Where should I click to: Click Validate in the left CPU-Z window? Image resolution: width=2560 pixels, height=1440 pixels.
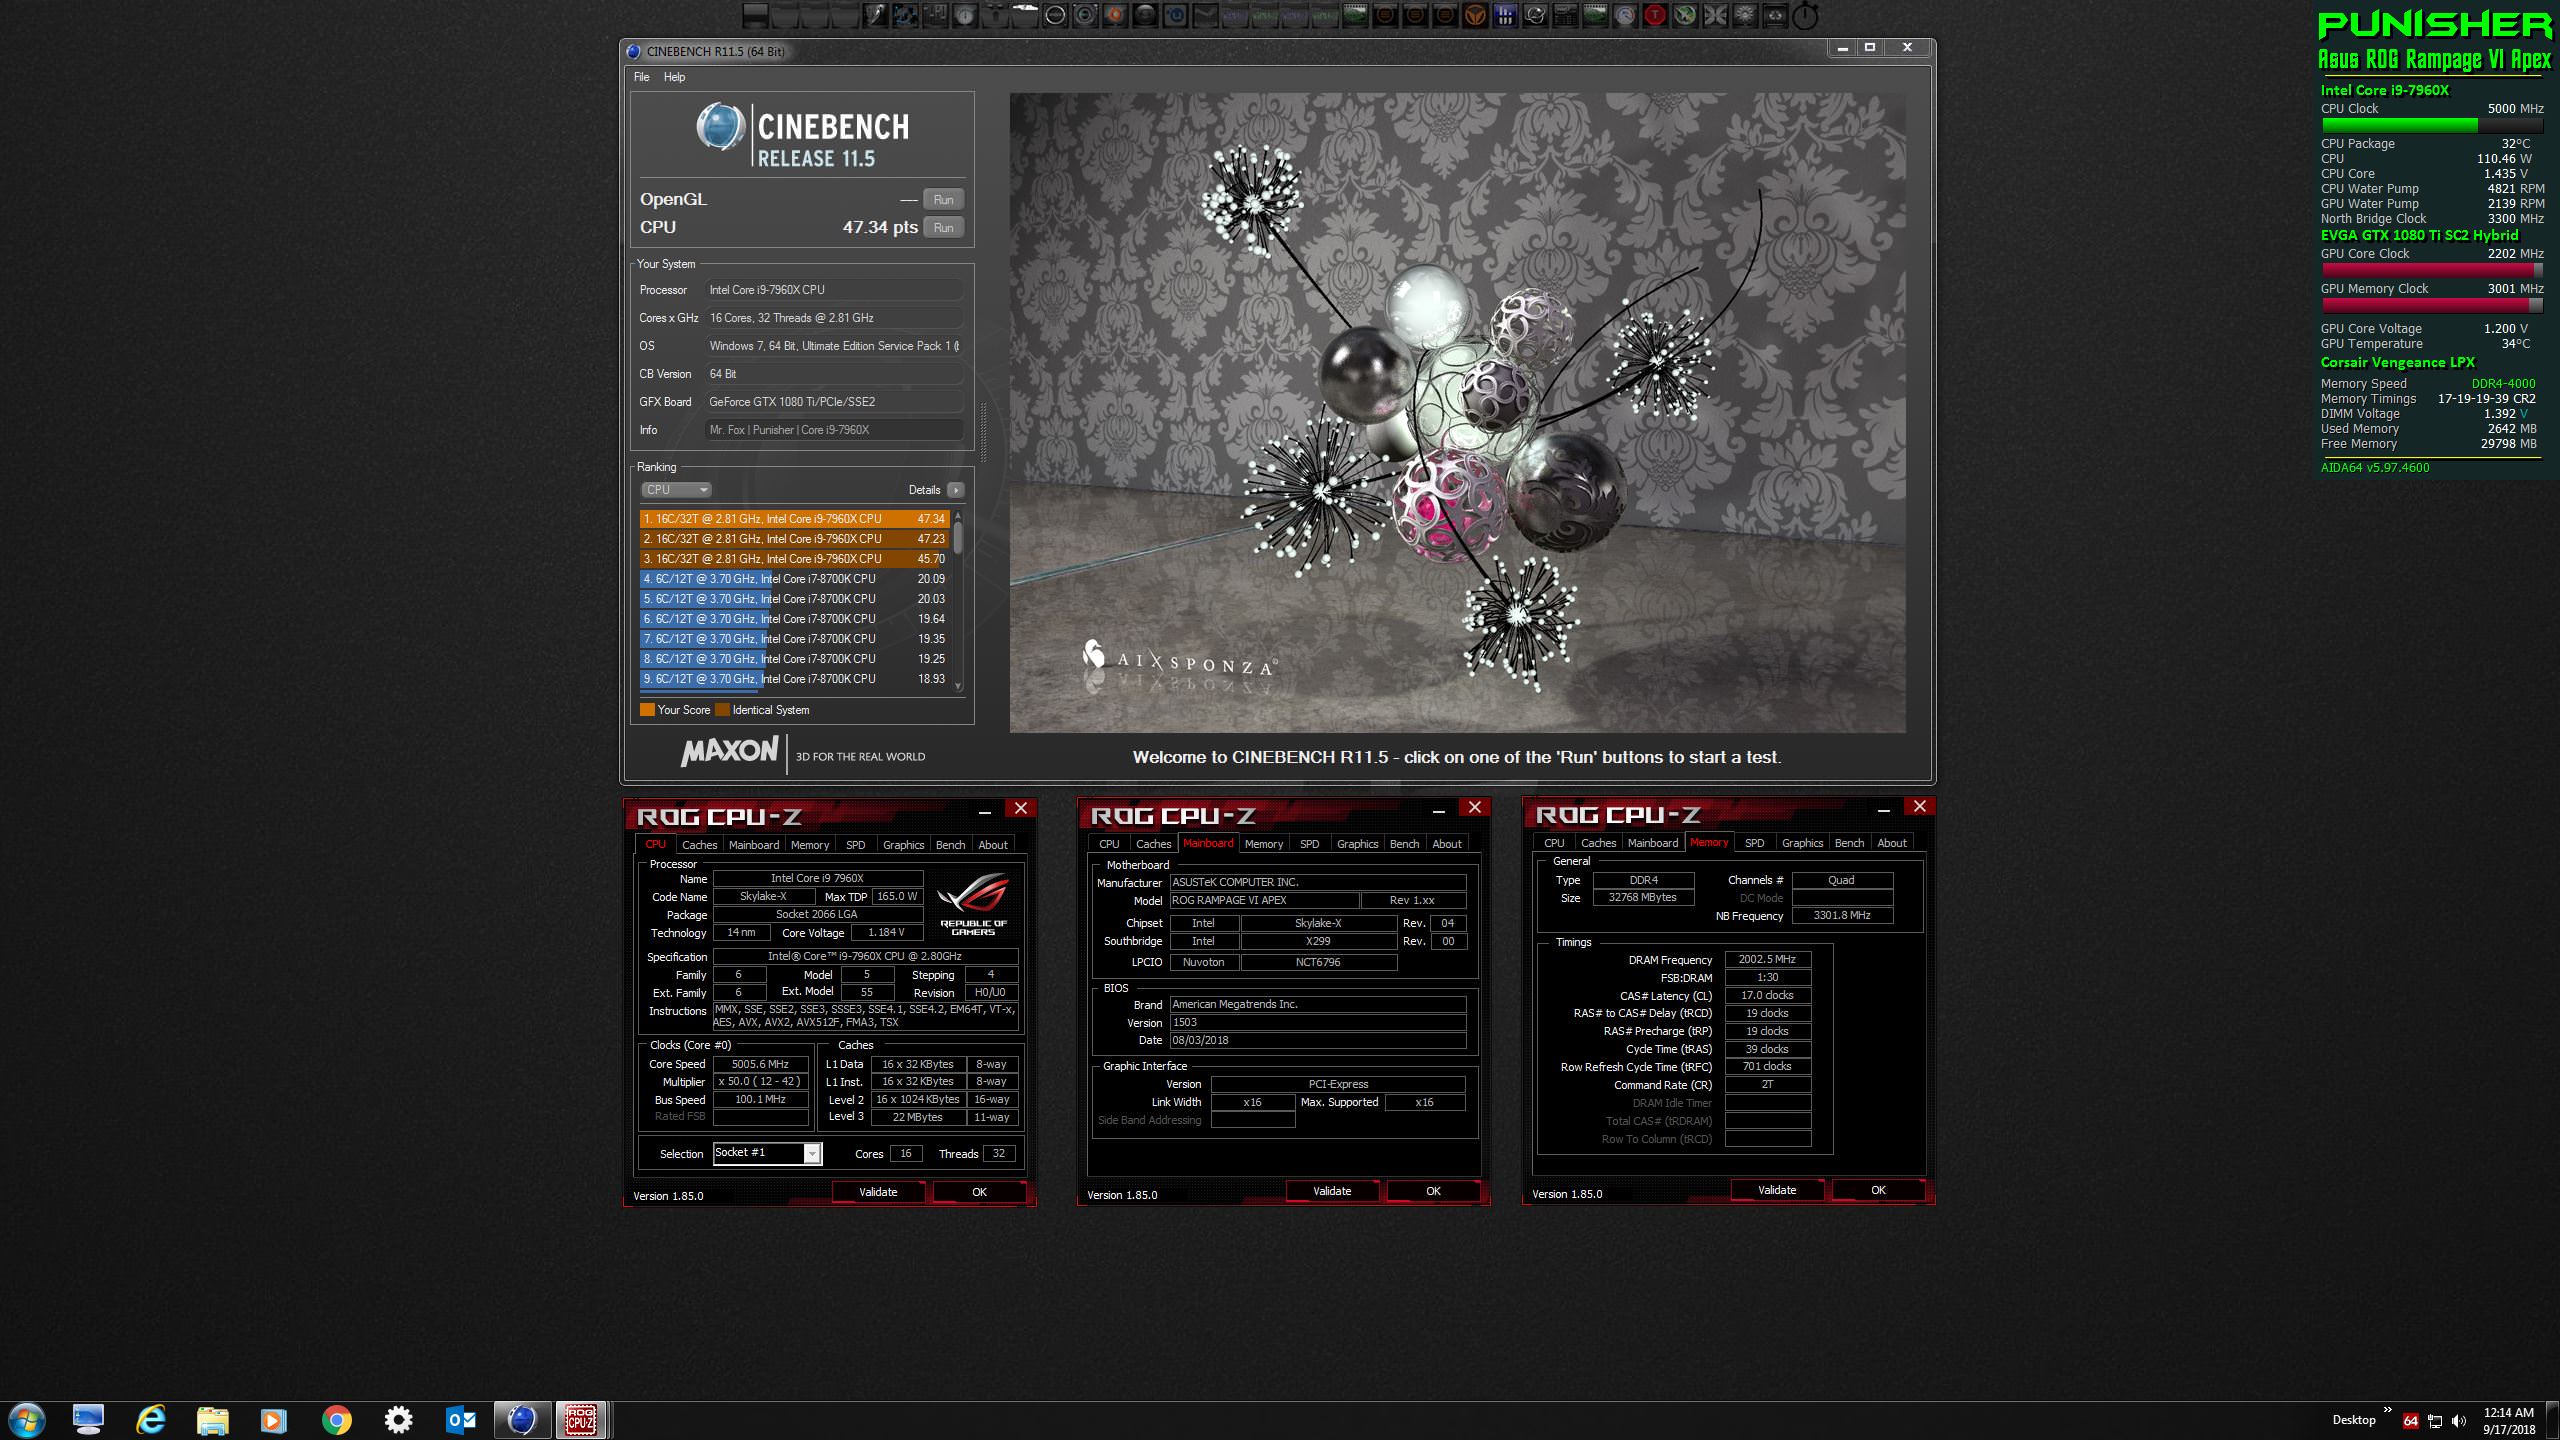pos(878,1192)
